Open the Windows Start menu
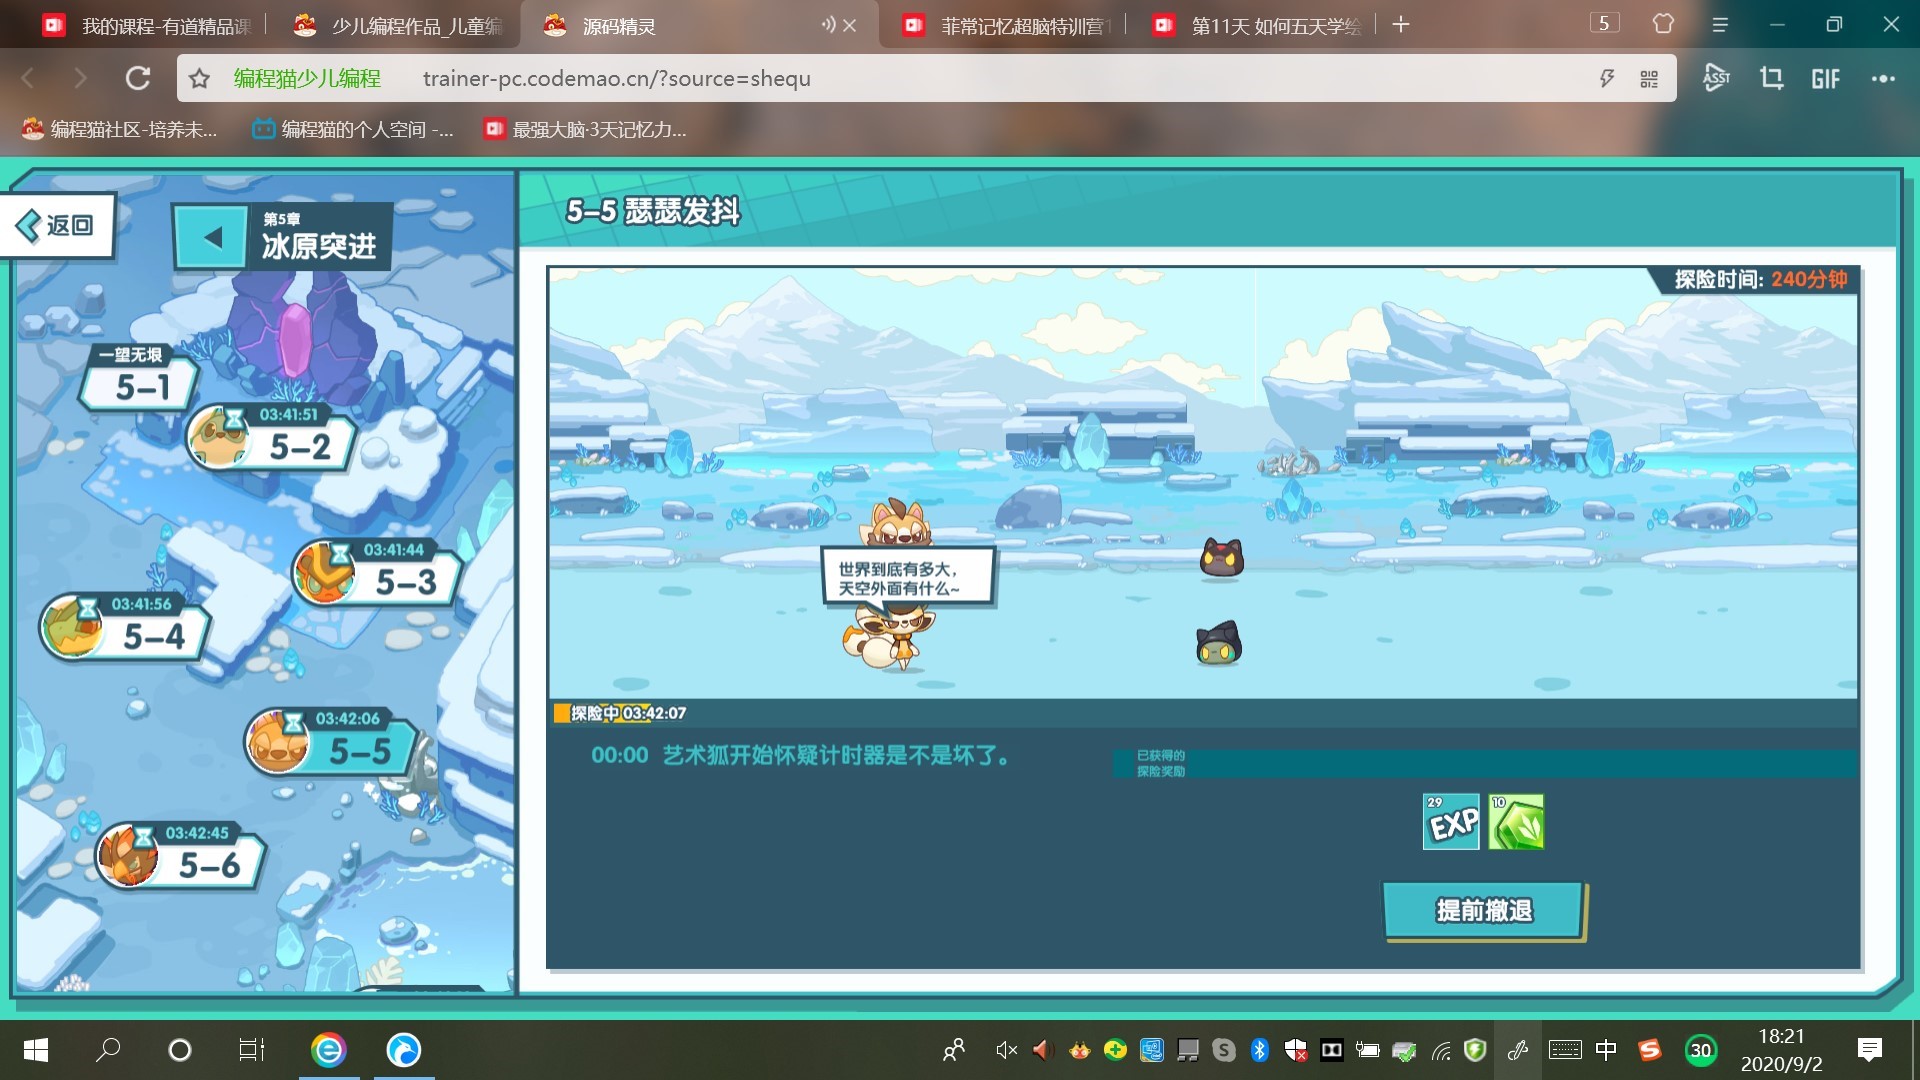 pyautogui.click(x=36, y=1050)
